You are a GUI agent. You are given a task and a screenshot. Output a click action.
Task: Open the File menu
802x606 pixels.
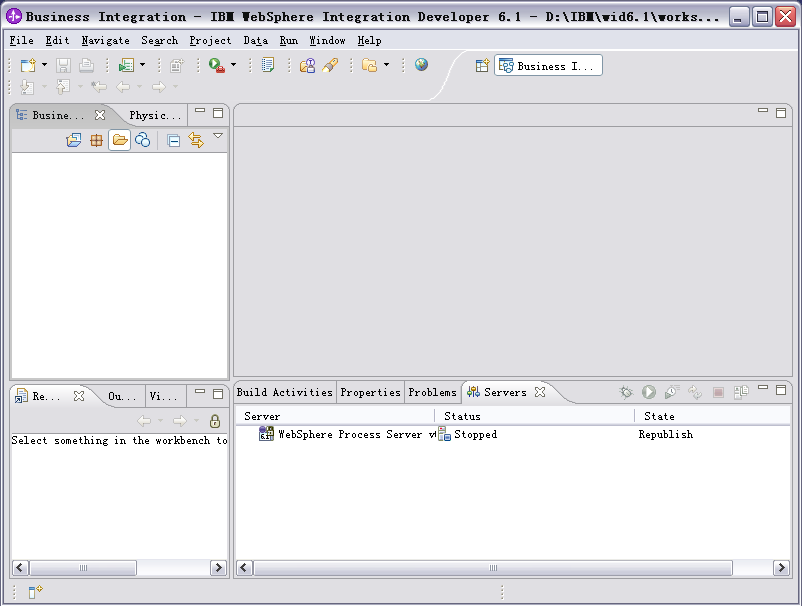click(21, 40)
